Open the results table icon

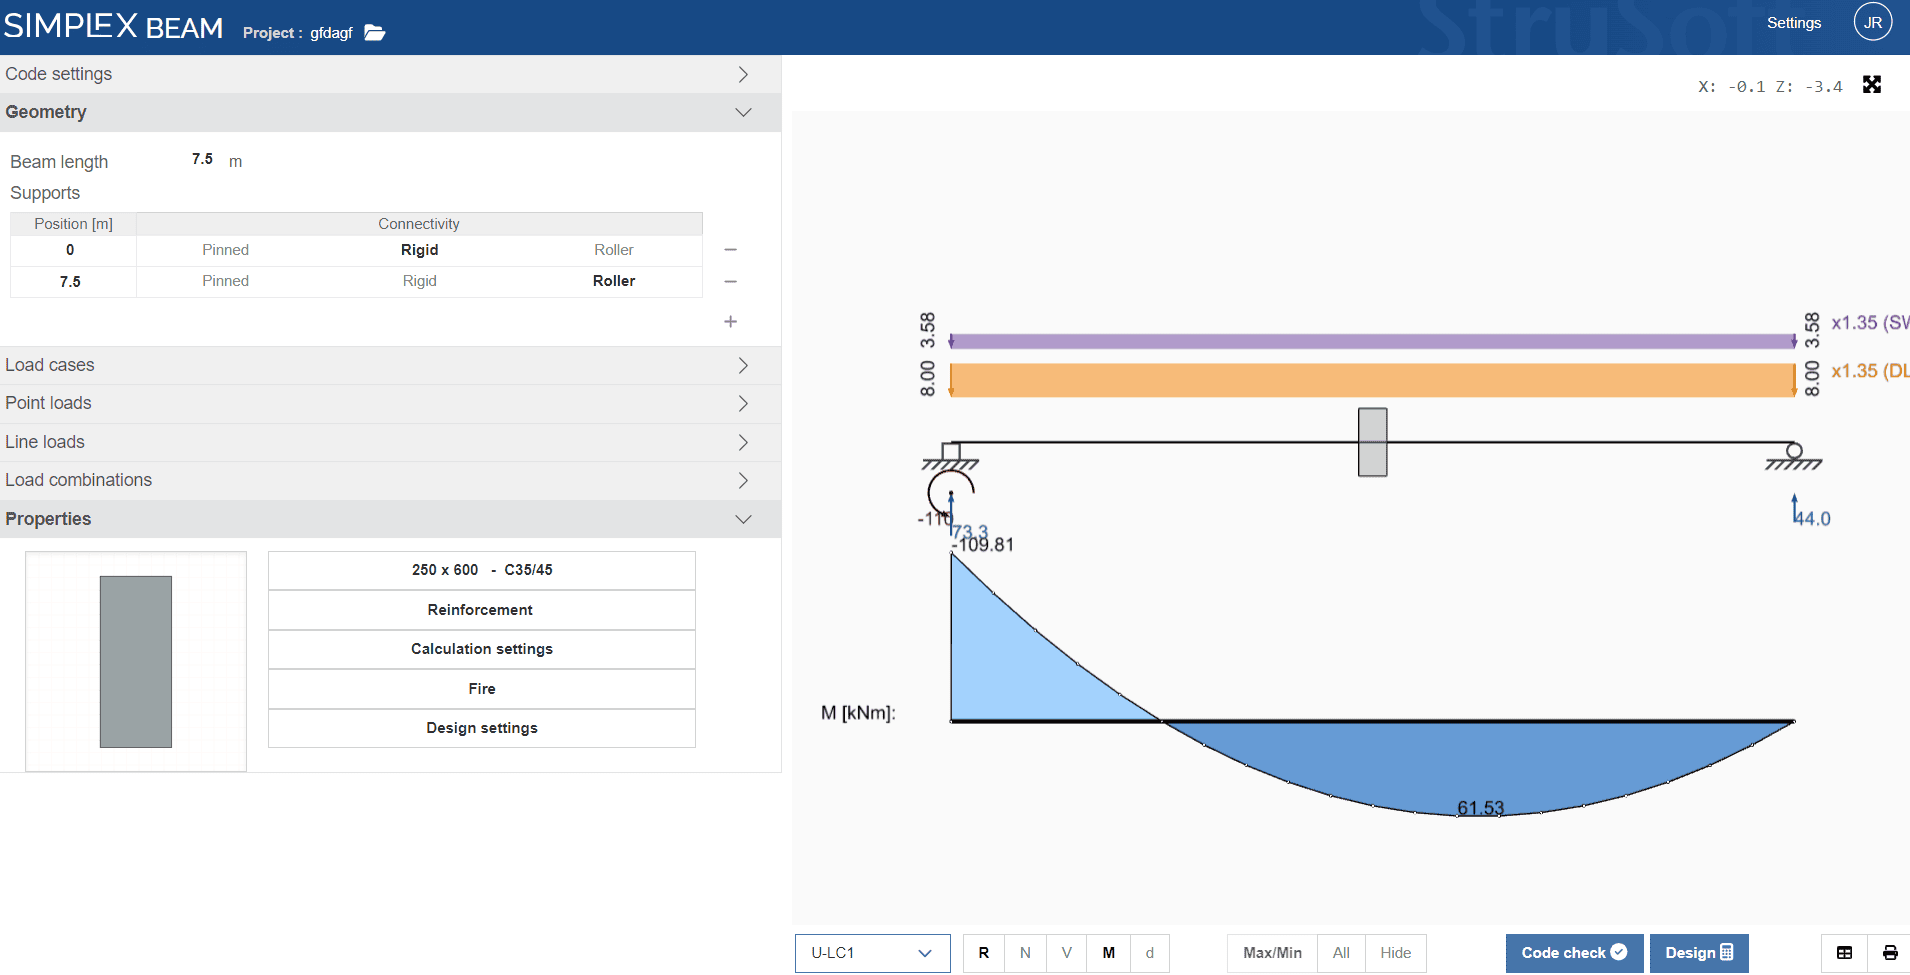coord(1845,953)
